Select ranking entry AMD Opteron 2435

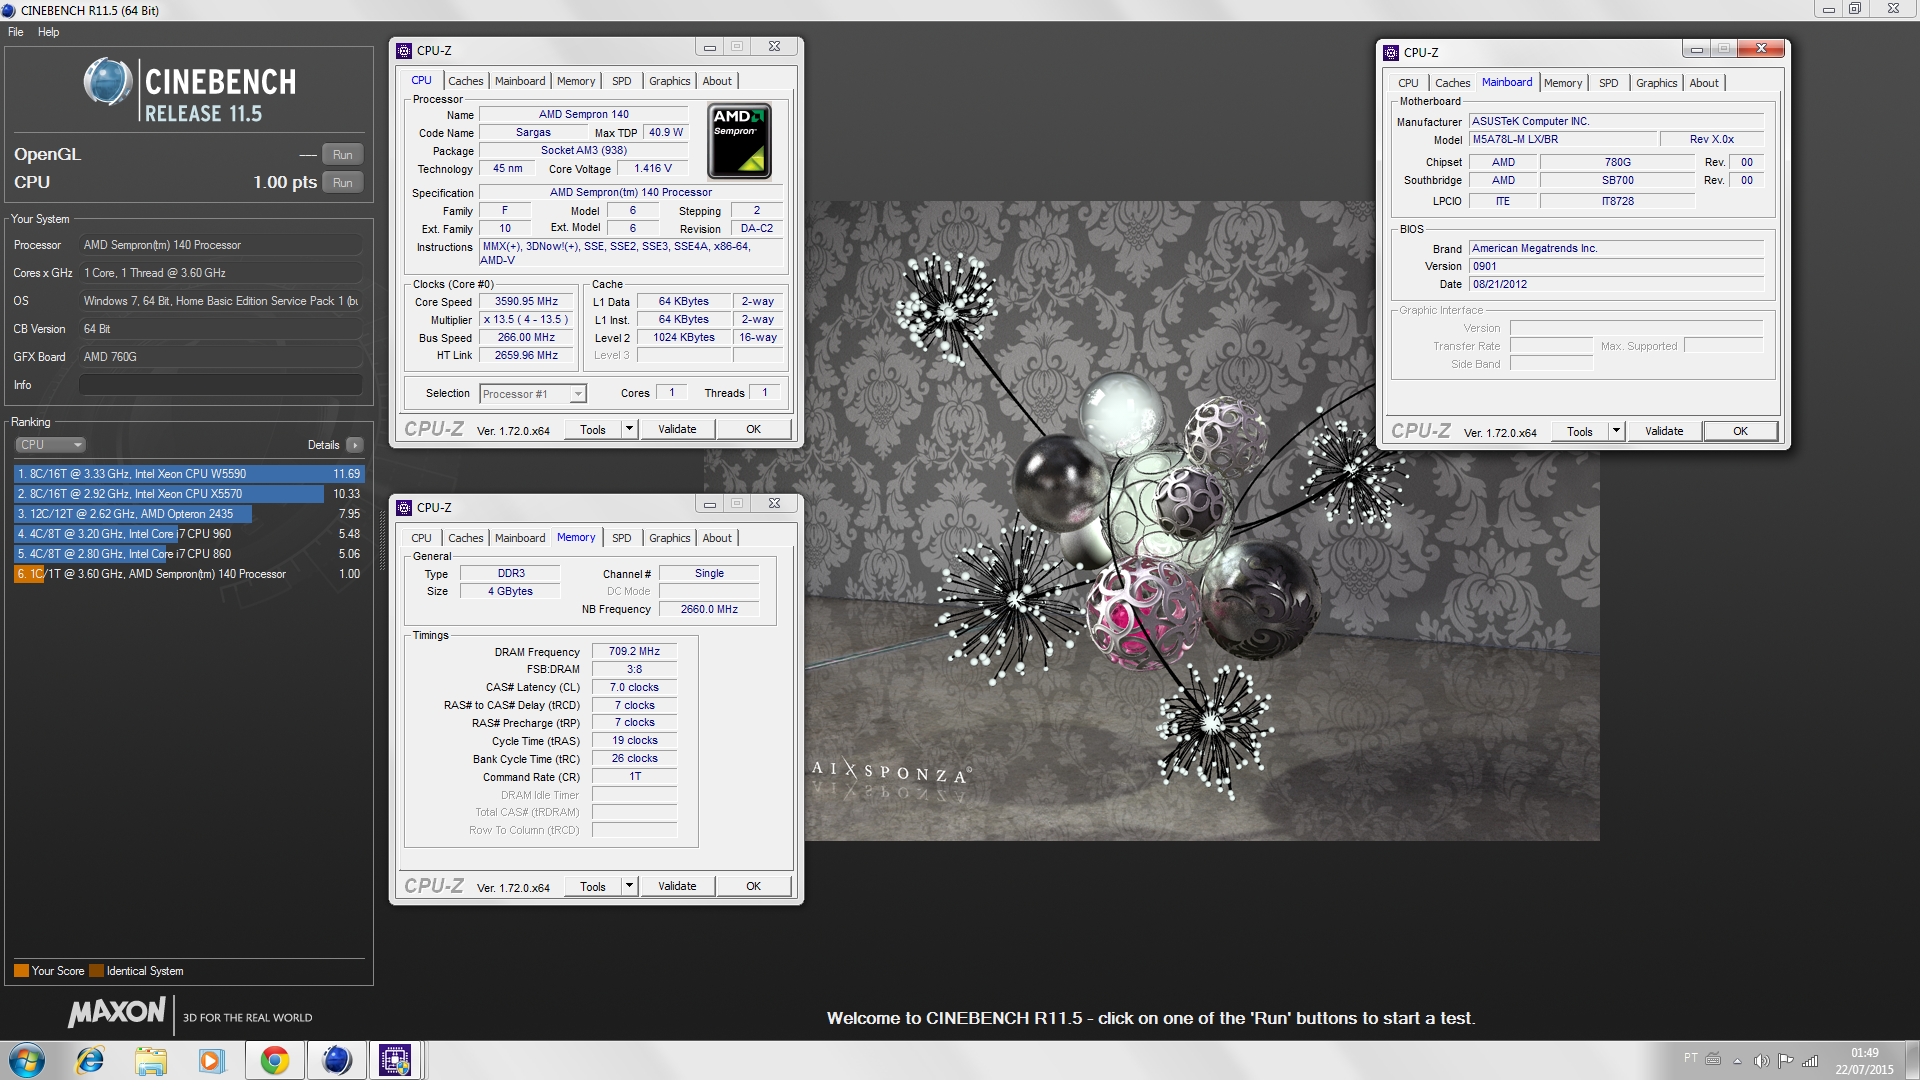188,514
